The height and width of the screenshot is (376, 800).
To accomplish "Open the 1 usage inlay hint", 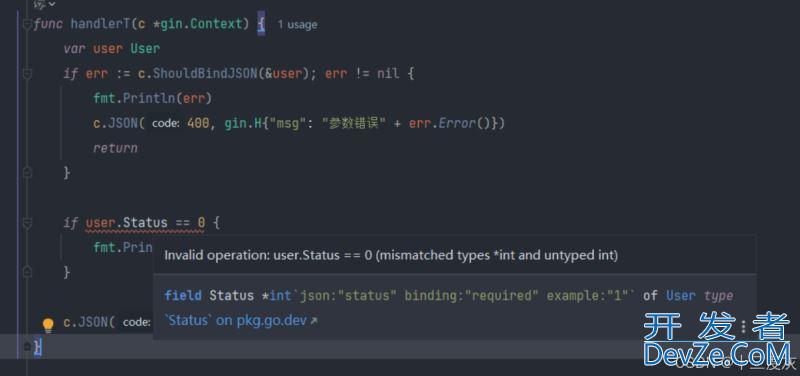I will (x=297, y=24).
